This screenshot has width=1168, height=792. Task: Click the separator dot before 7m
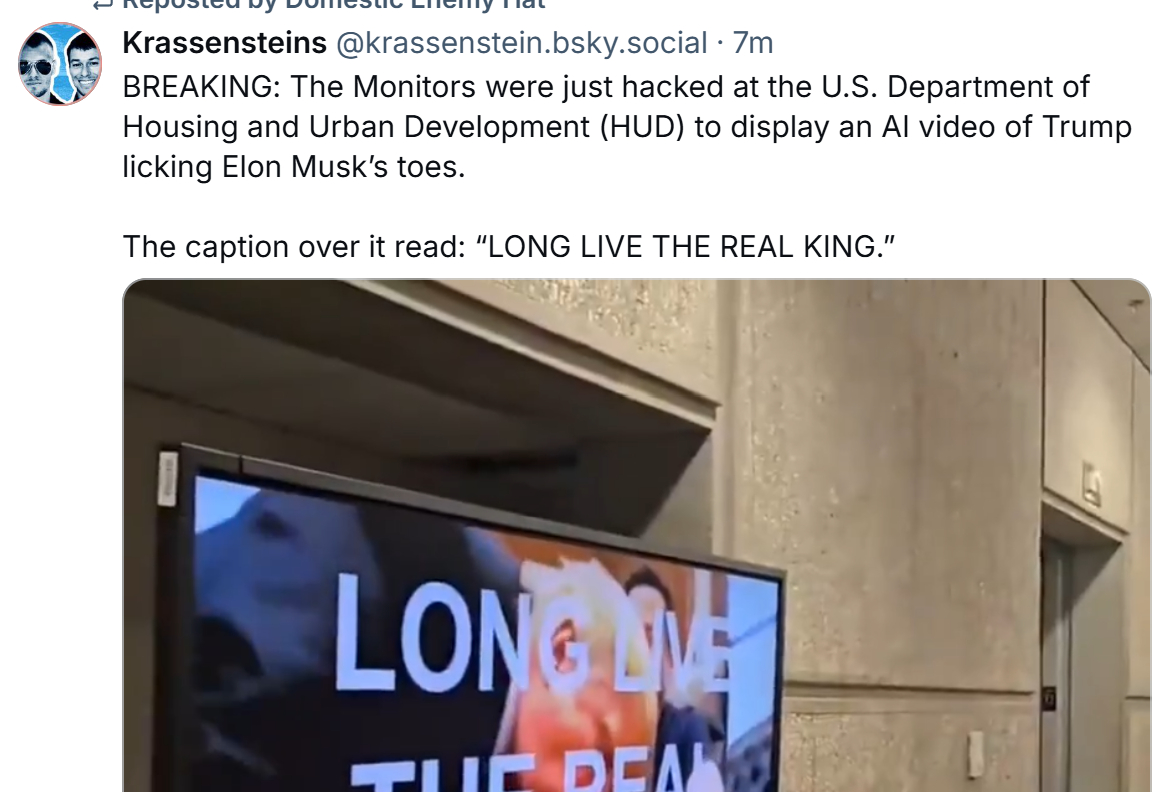pos(720,43)
